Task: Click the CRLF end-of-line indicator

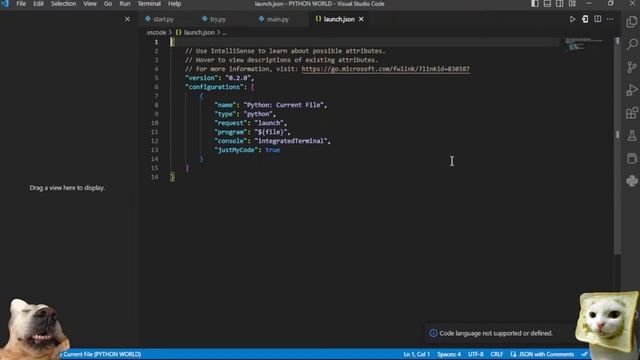Action: [x=497, y=354]
